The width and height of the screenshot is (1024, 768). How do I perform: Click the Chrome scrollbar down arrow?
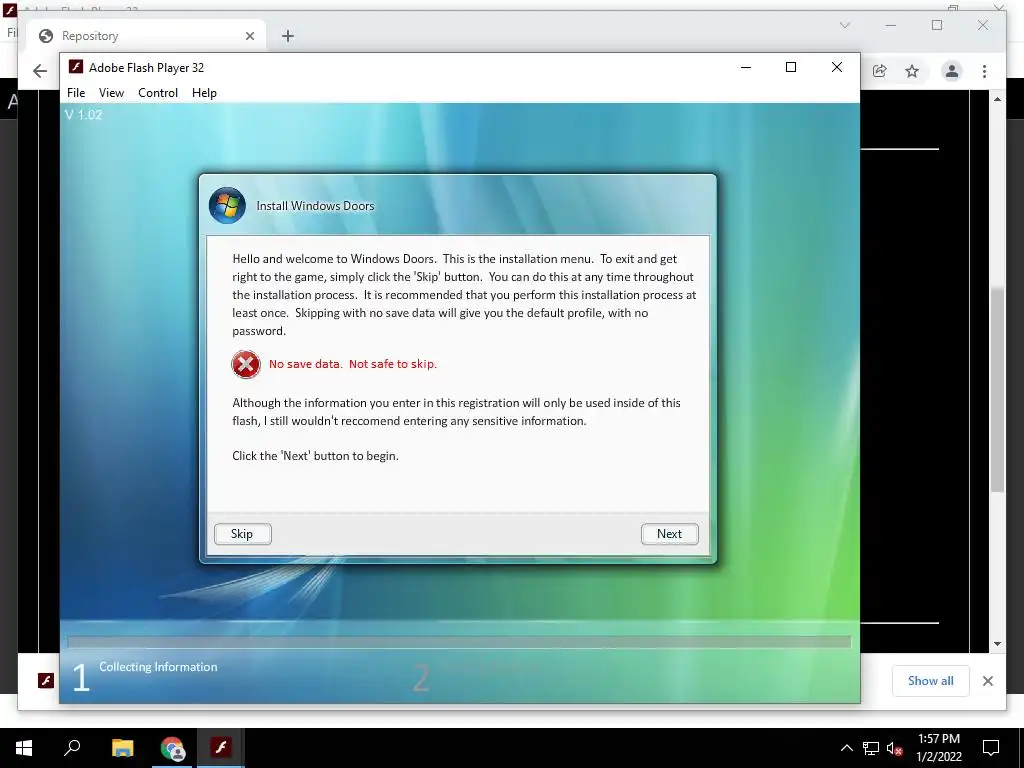[x=997, y=644]
